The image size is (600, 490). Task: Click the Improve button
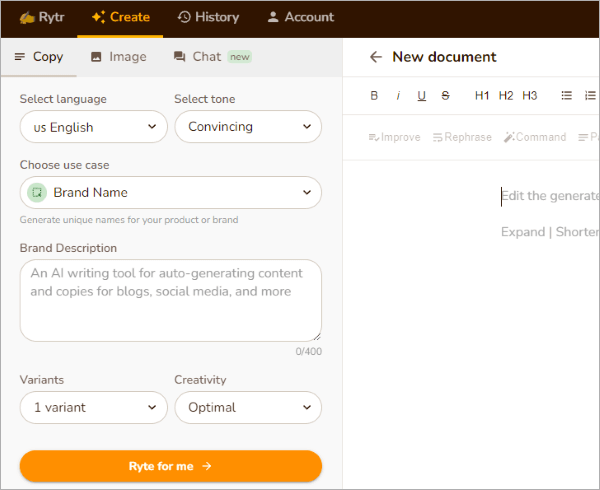click(x=394, y=137)
